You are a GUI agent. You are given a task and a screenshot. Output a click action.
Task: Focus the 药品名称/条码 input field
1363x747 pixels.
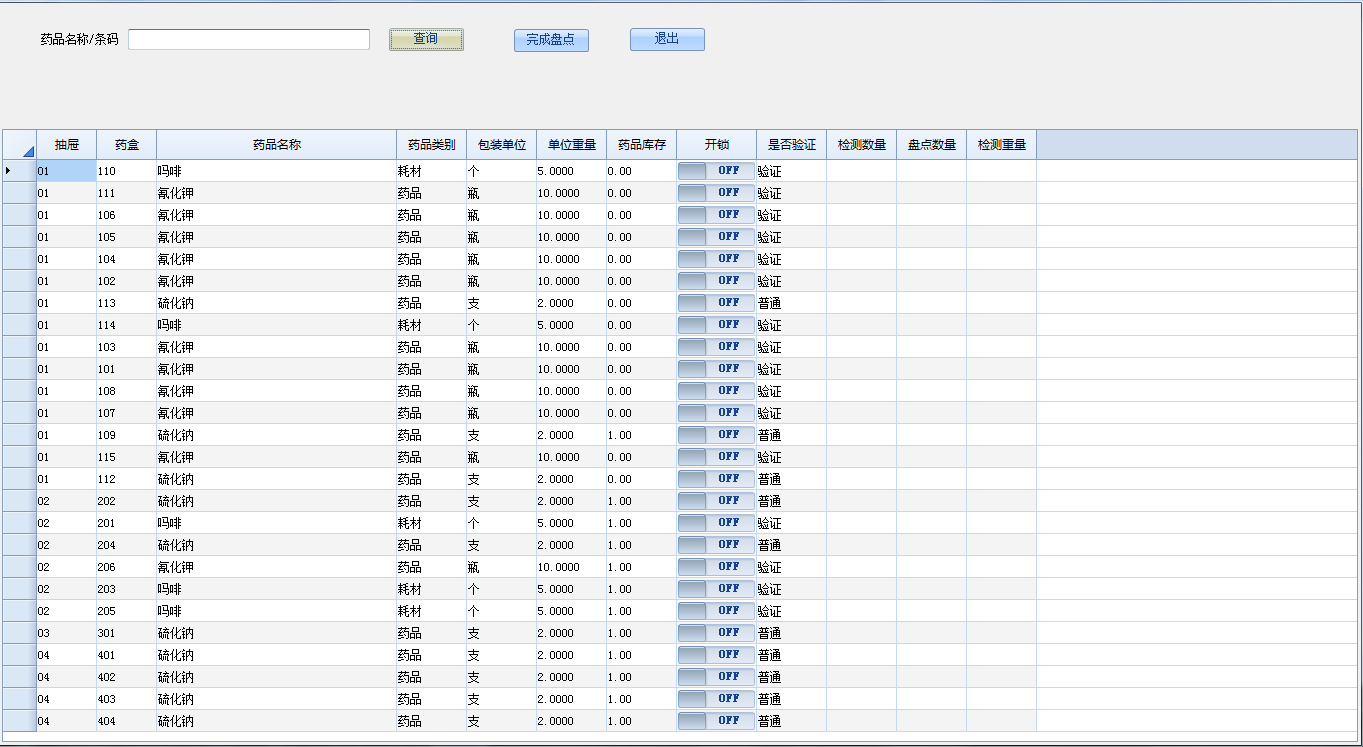pos(249,39)
